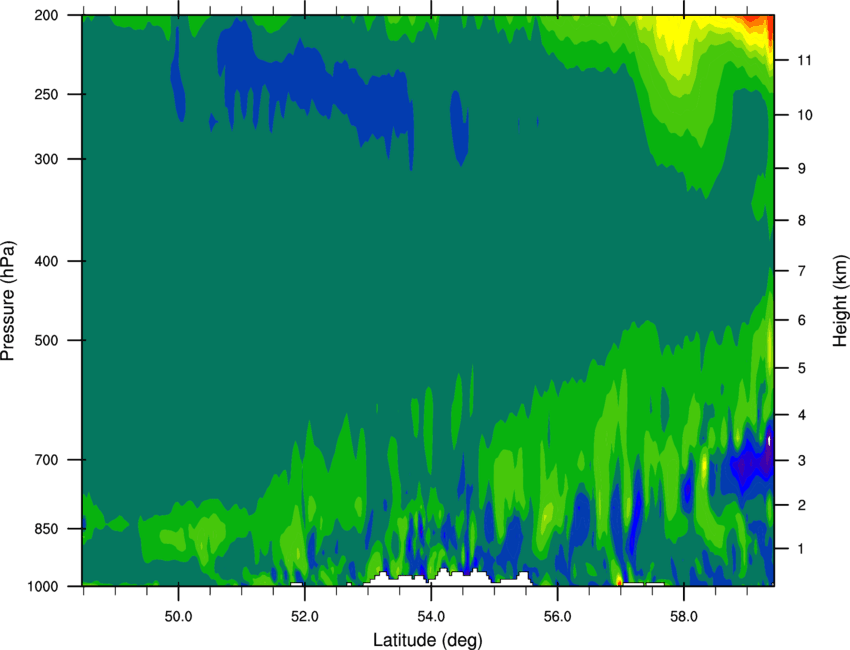The image size is (850, 650).
Task: Click the Pressure (hPa) axis title
Action: (8, 300)
